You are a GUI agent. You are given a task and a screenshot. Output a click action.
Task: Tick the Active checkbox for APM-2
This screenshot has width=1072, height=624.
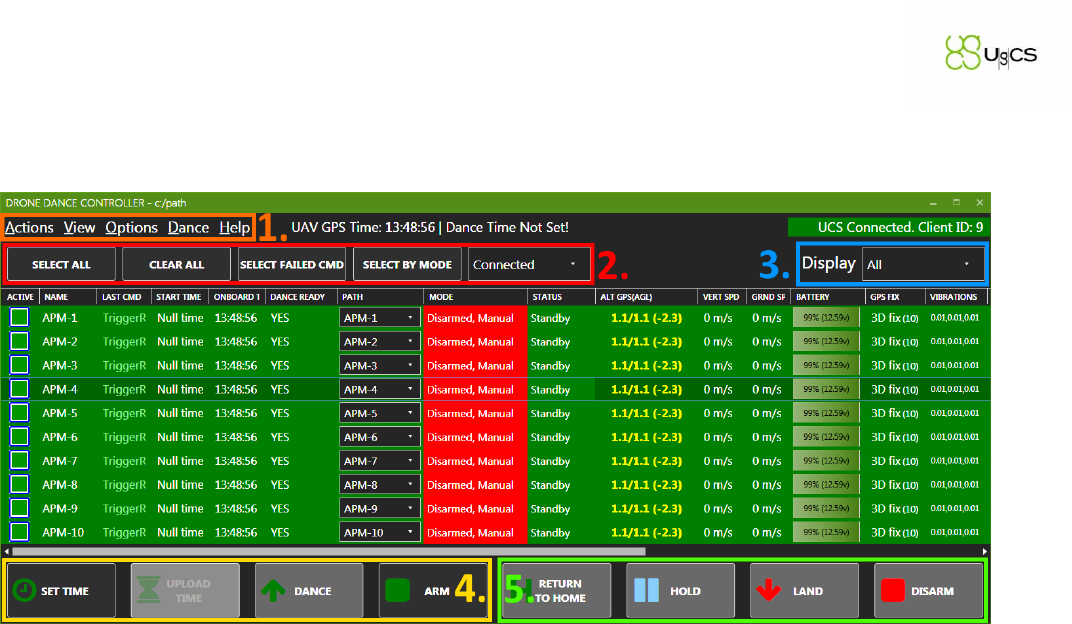tap(20, 341)
